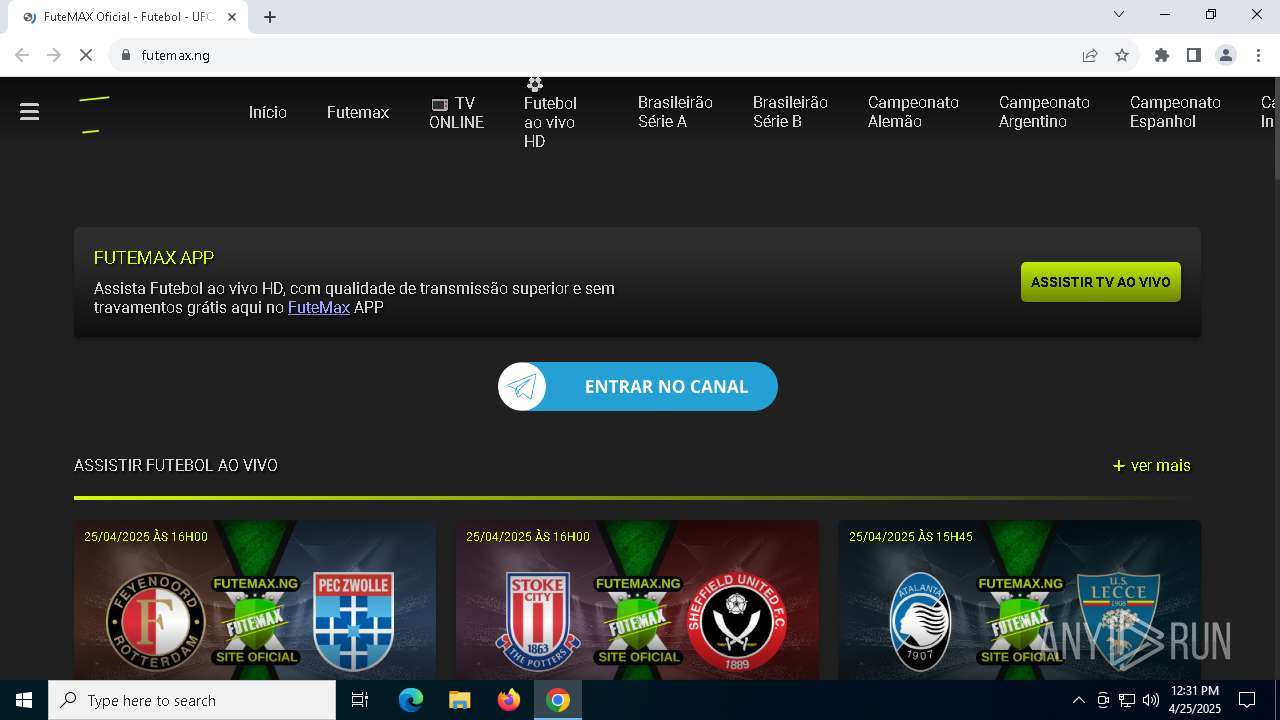
Task: Open File Explorer from the taskbar
Action: coord(460,700)
